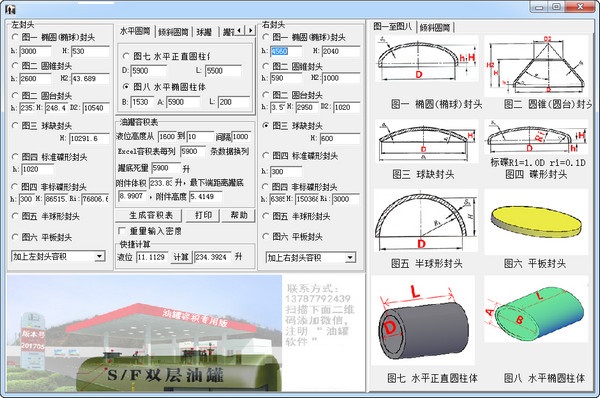This screenshot has height=398, width=600.
Task: Select right head 图三 球缺封头 radio
Action: point(266,125)
